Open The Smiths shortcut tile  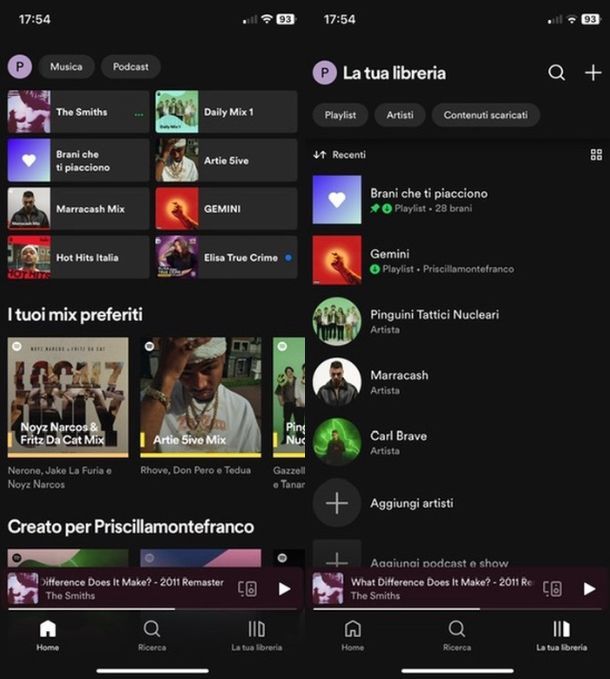pyautogui.click(x=78, y=112)
